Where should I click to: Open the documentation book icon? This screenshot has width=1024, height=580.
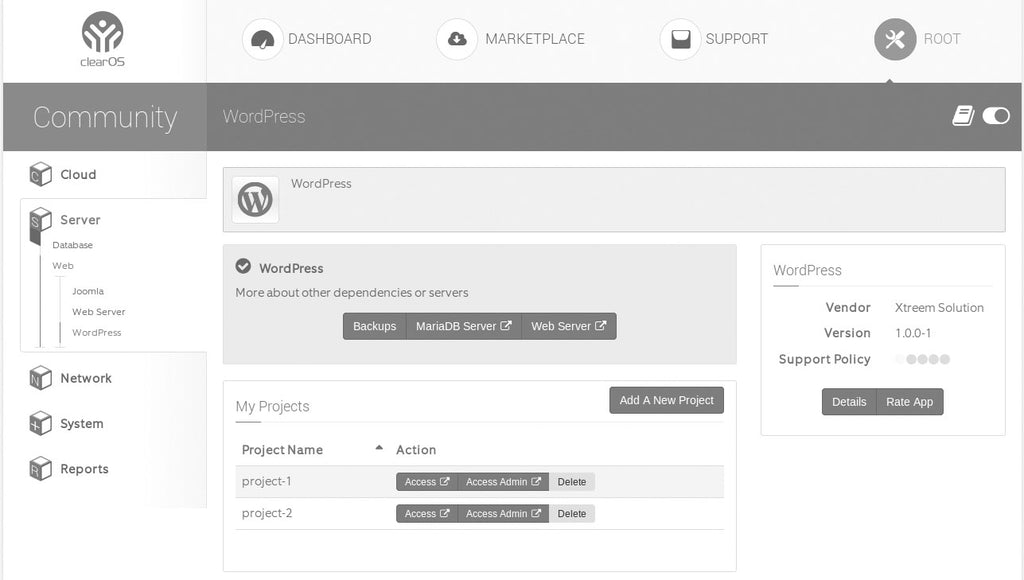click(x=963, y=116)
